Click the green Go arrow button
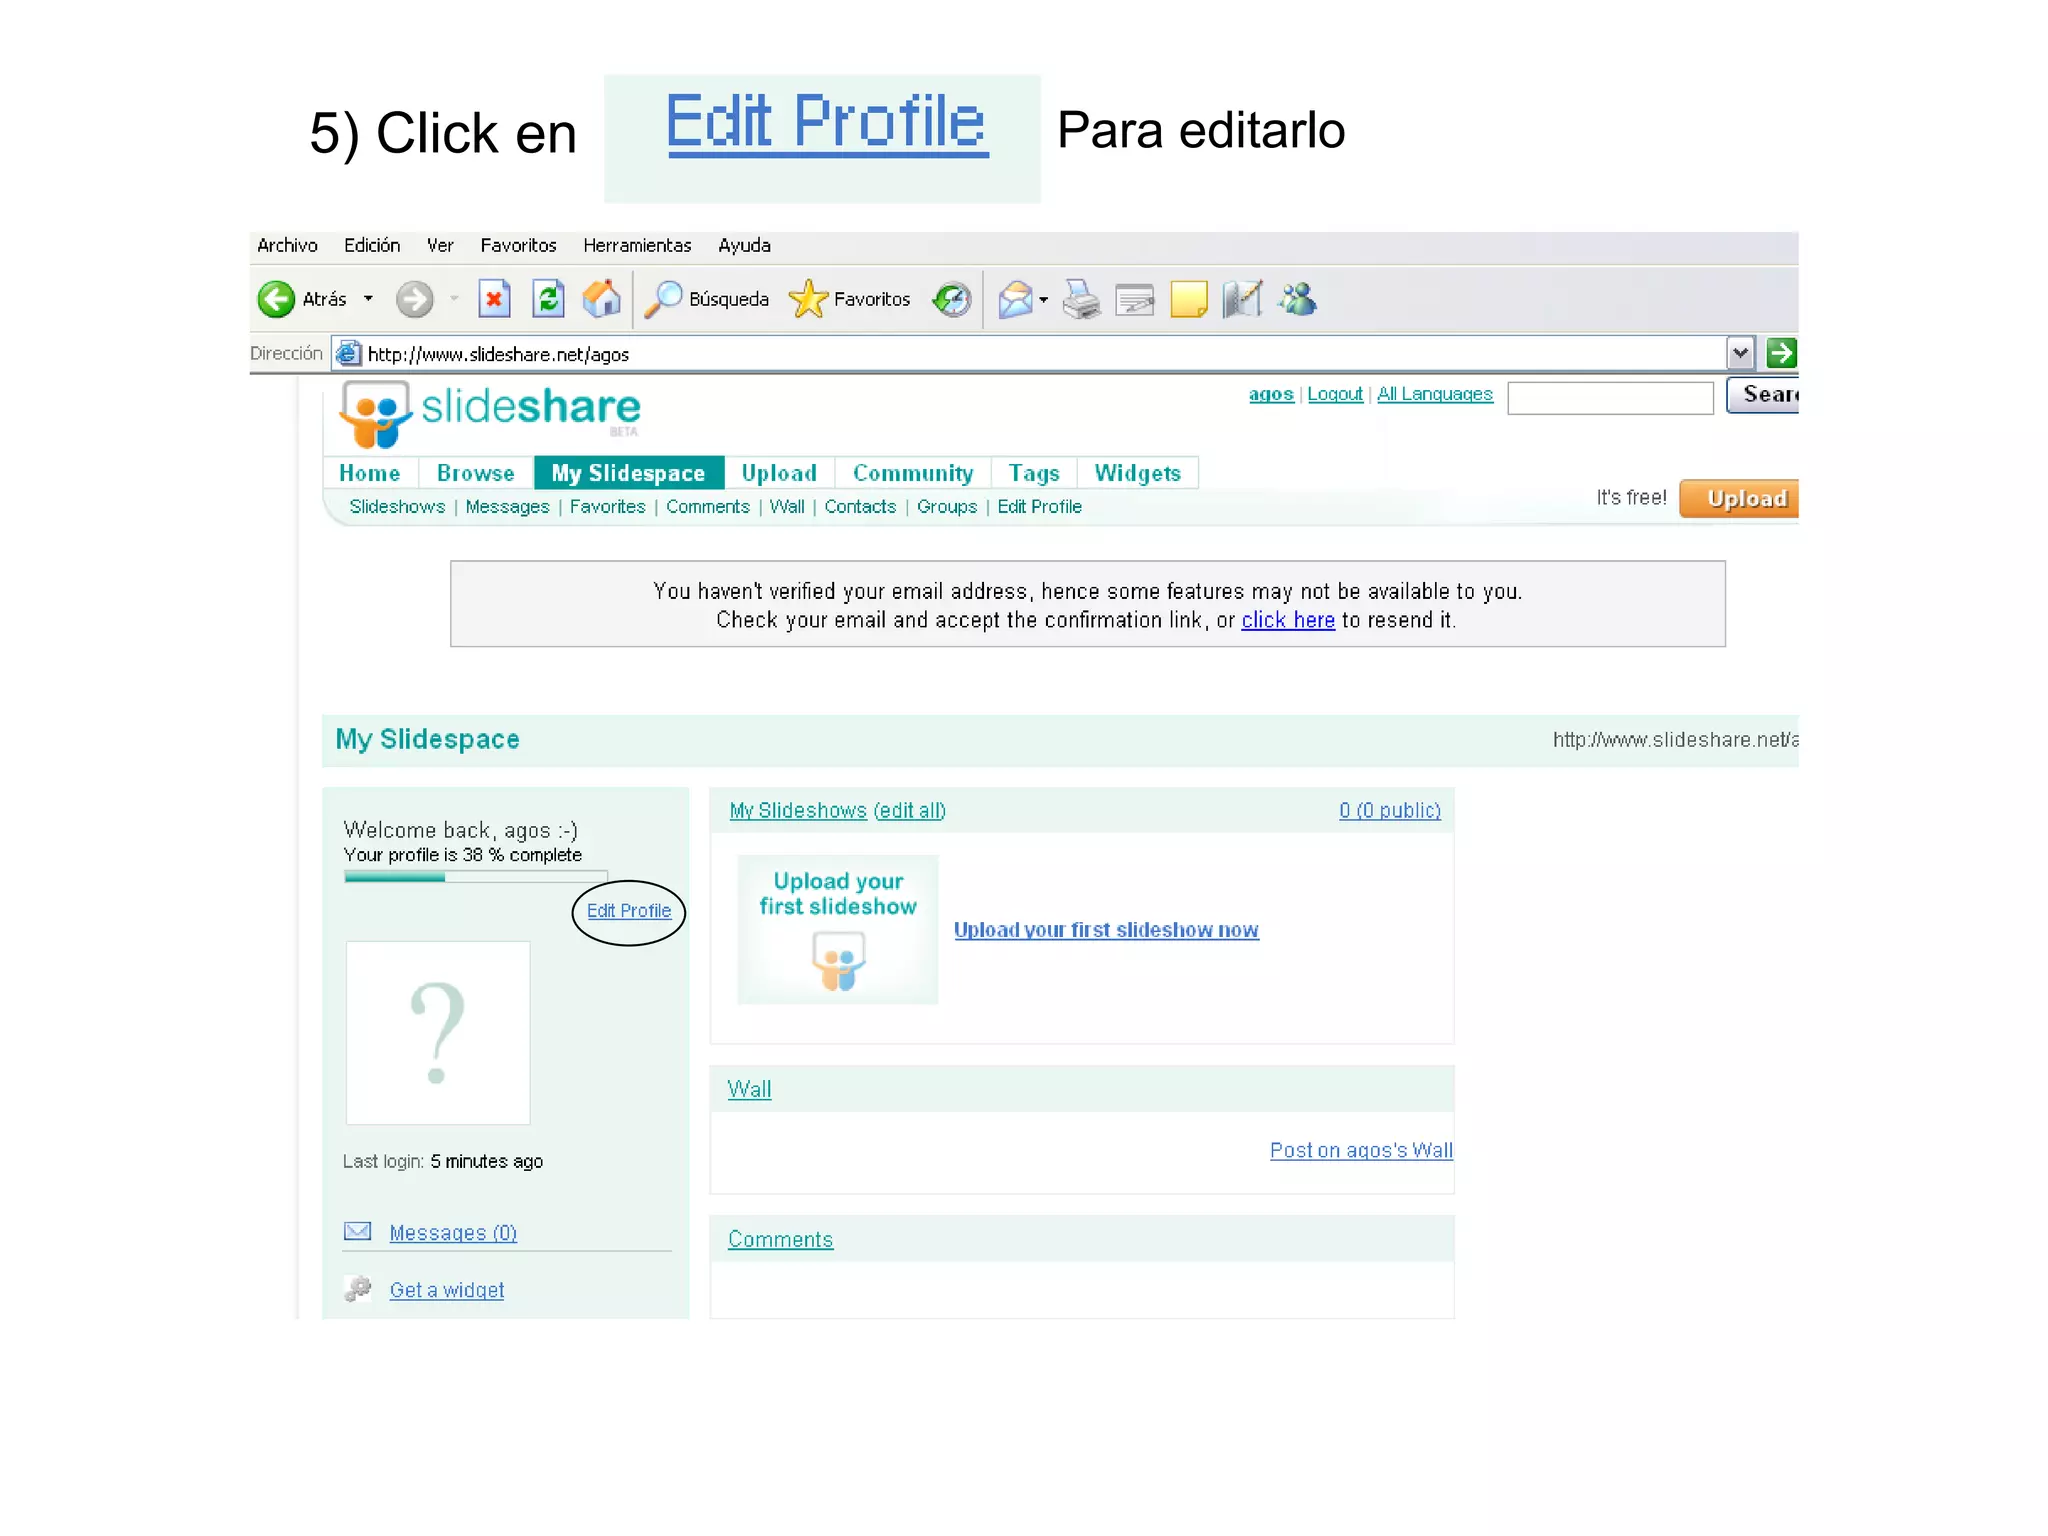The height and width of the screenshot is (1536, 2048). click(x=1781, y=353)
